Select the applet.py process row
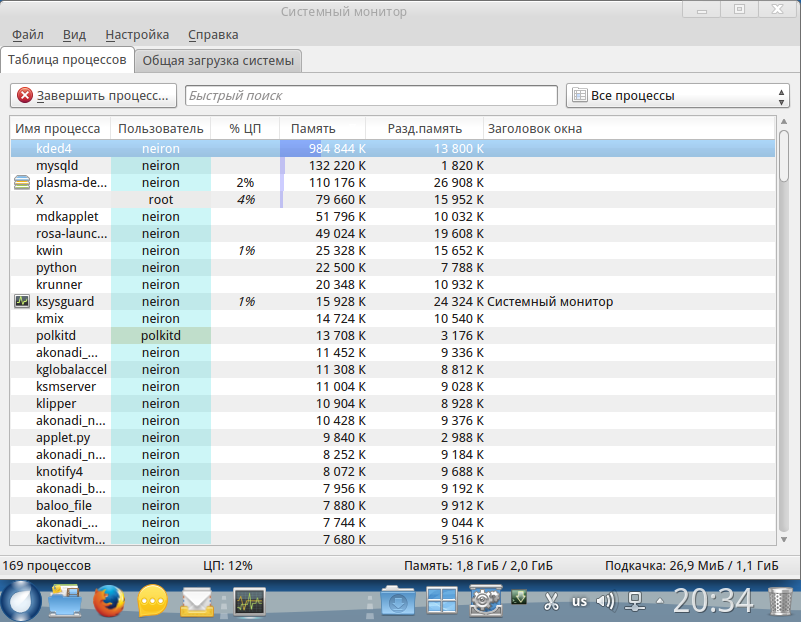Viewport: 801px width, 622px height. (x=392, y=438)
